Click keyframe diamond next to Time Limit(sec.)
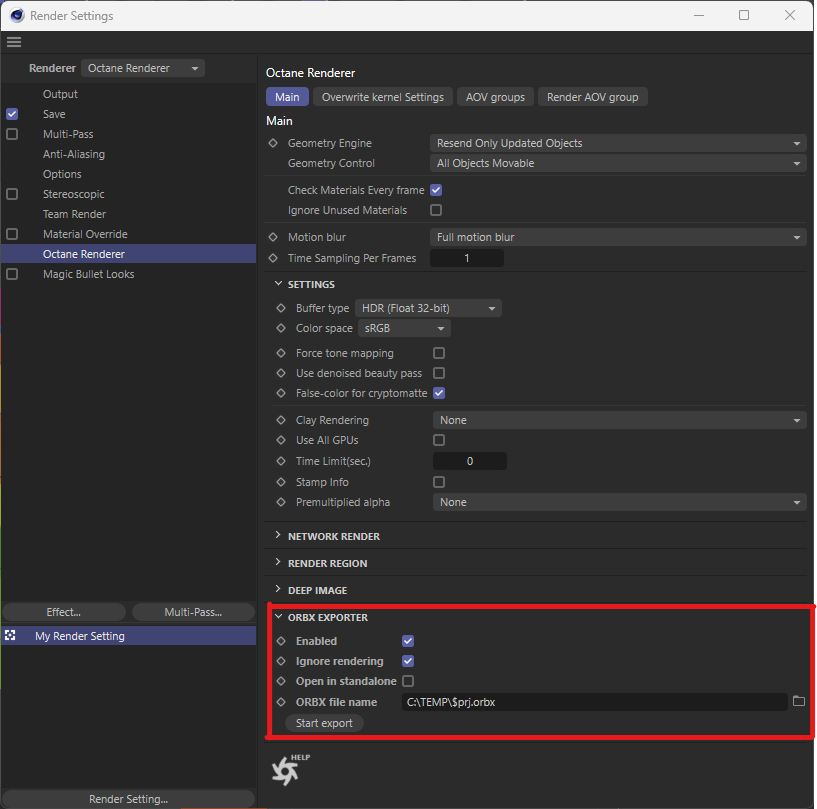The height and width of the screenshot is (809, 817). coord(281,461)
